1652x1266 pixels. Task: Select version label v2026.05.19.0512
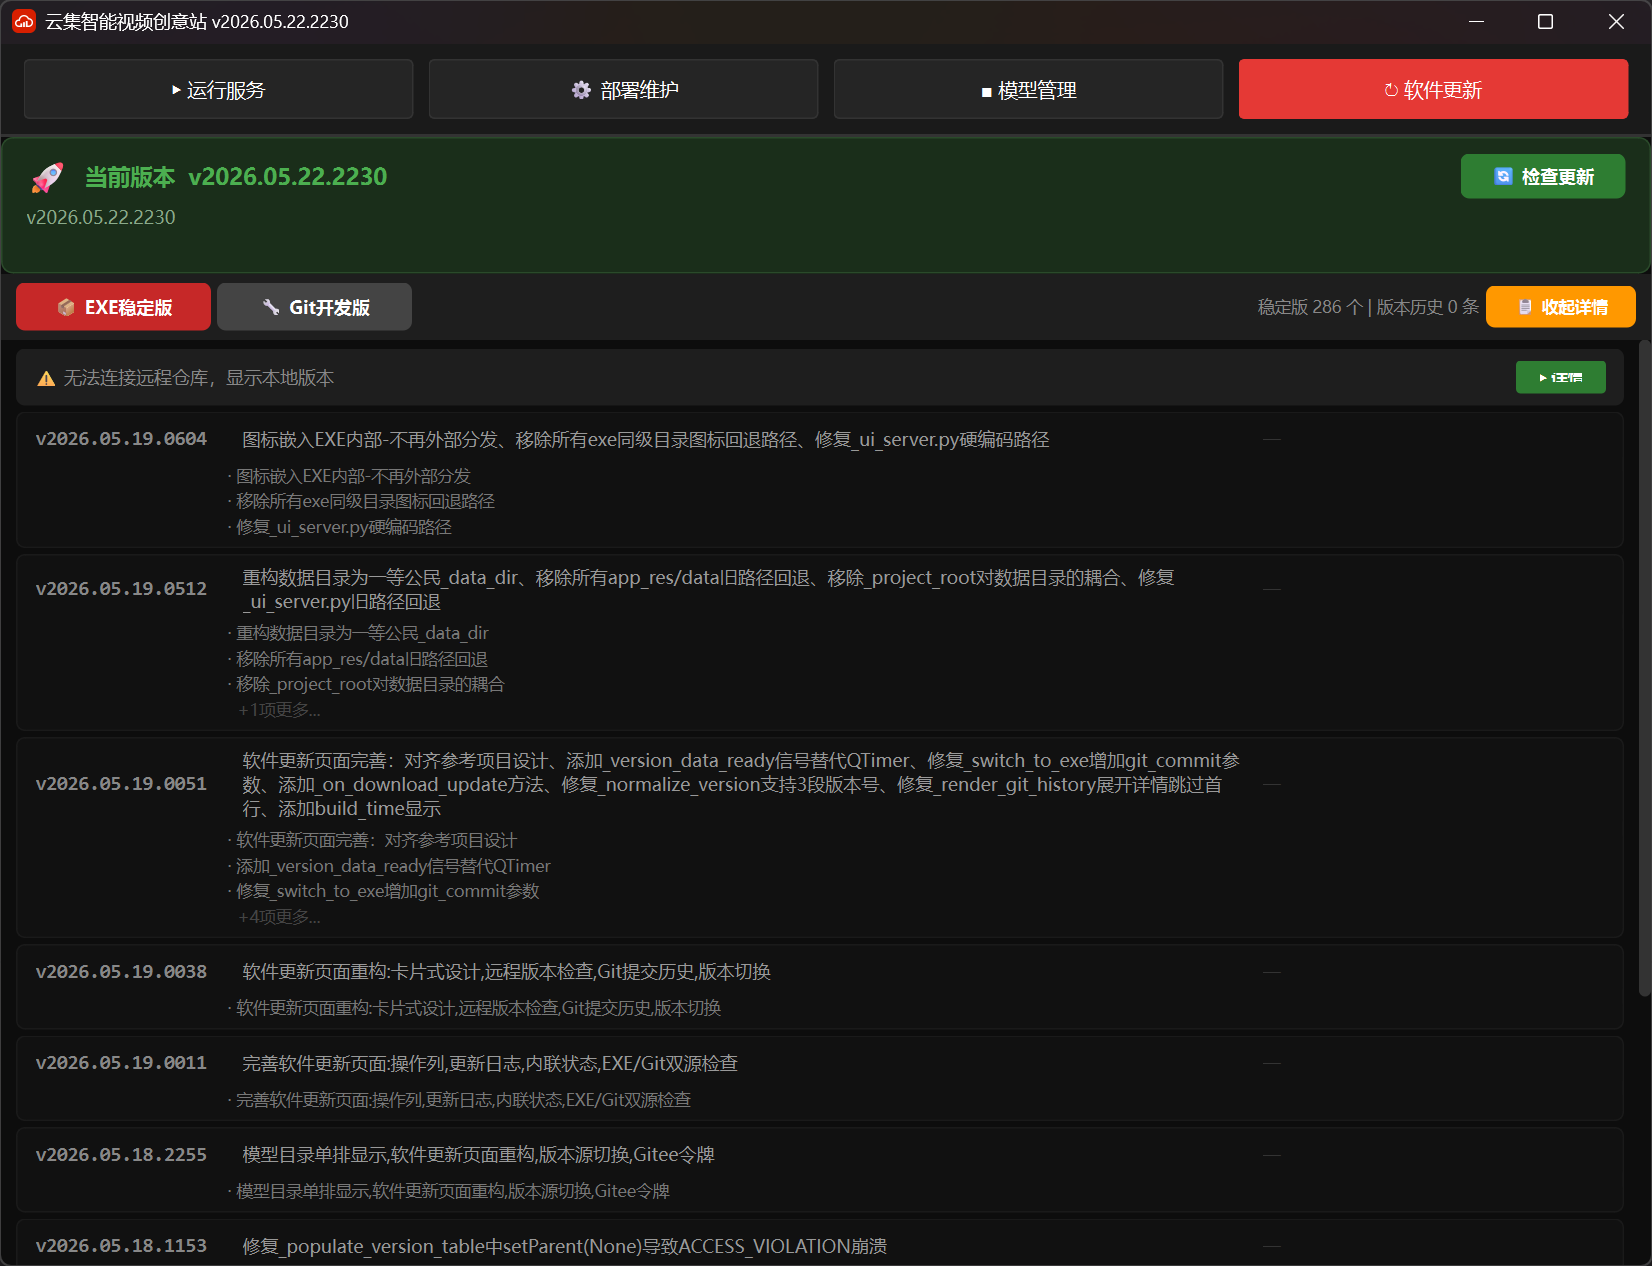(x=121, y=589)
